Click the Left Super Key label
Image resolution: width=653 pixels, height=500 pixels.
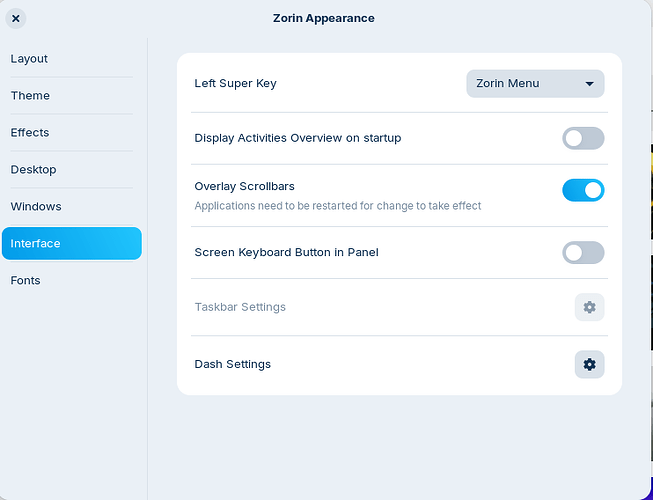pyautogui.click(x=235, y=83)
